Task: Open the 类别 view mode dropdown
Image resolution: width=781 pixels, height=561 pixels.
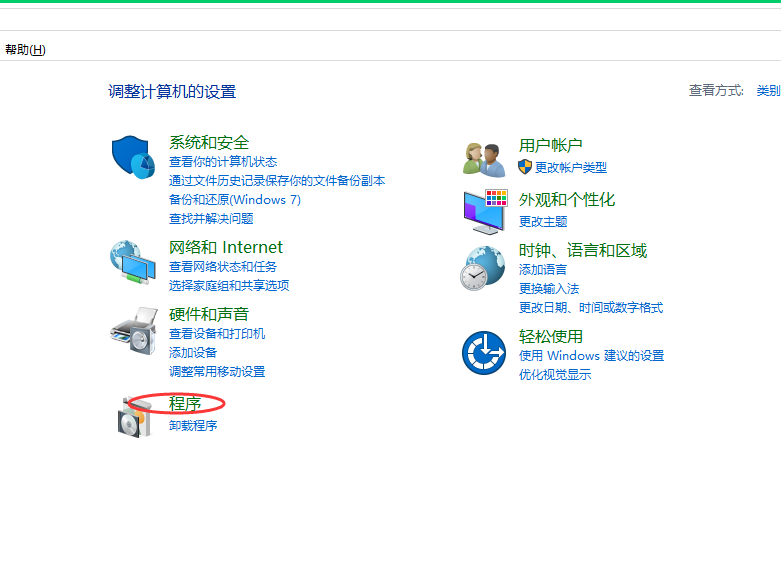Action: tap(769, 91)
